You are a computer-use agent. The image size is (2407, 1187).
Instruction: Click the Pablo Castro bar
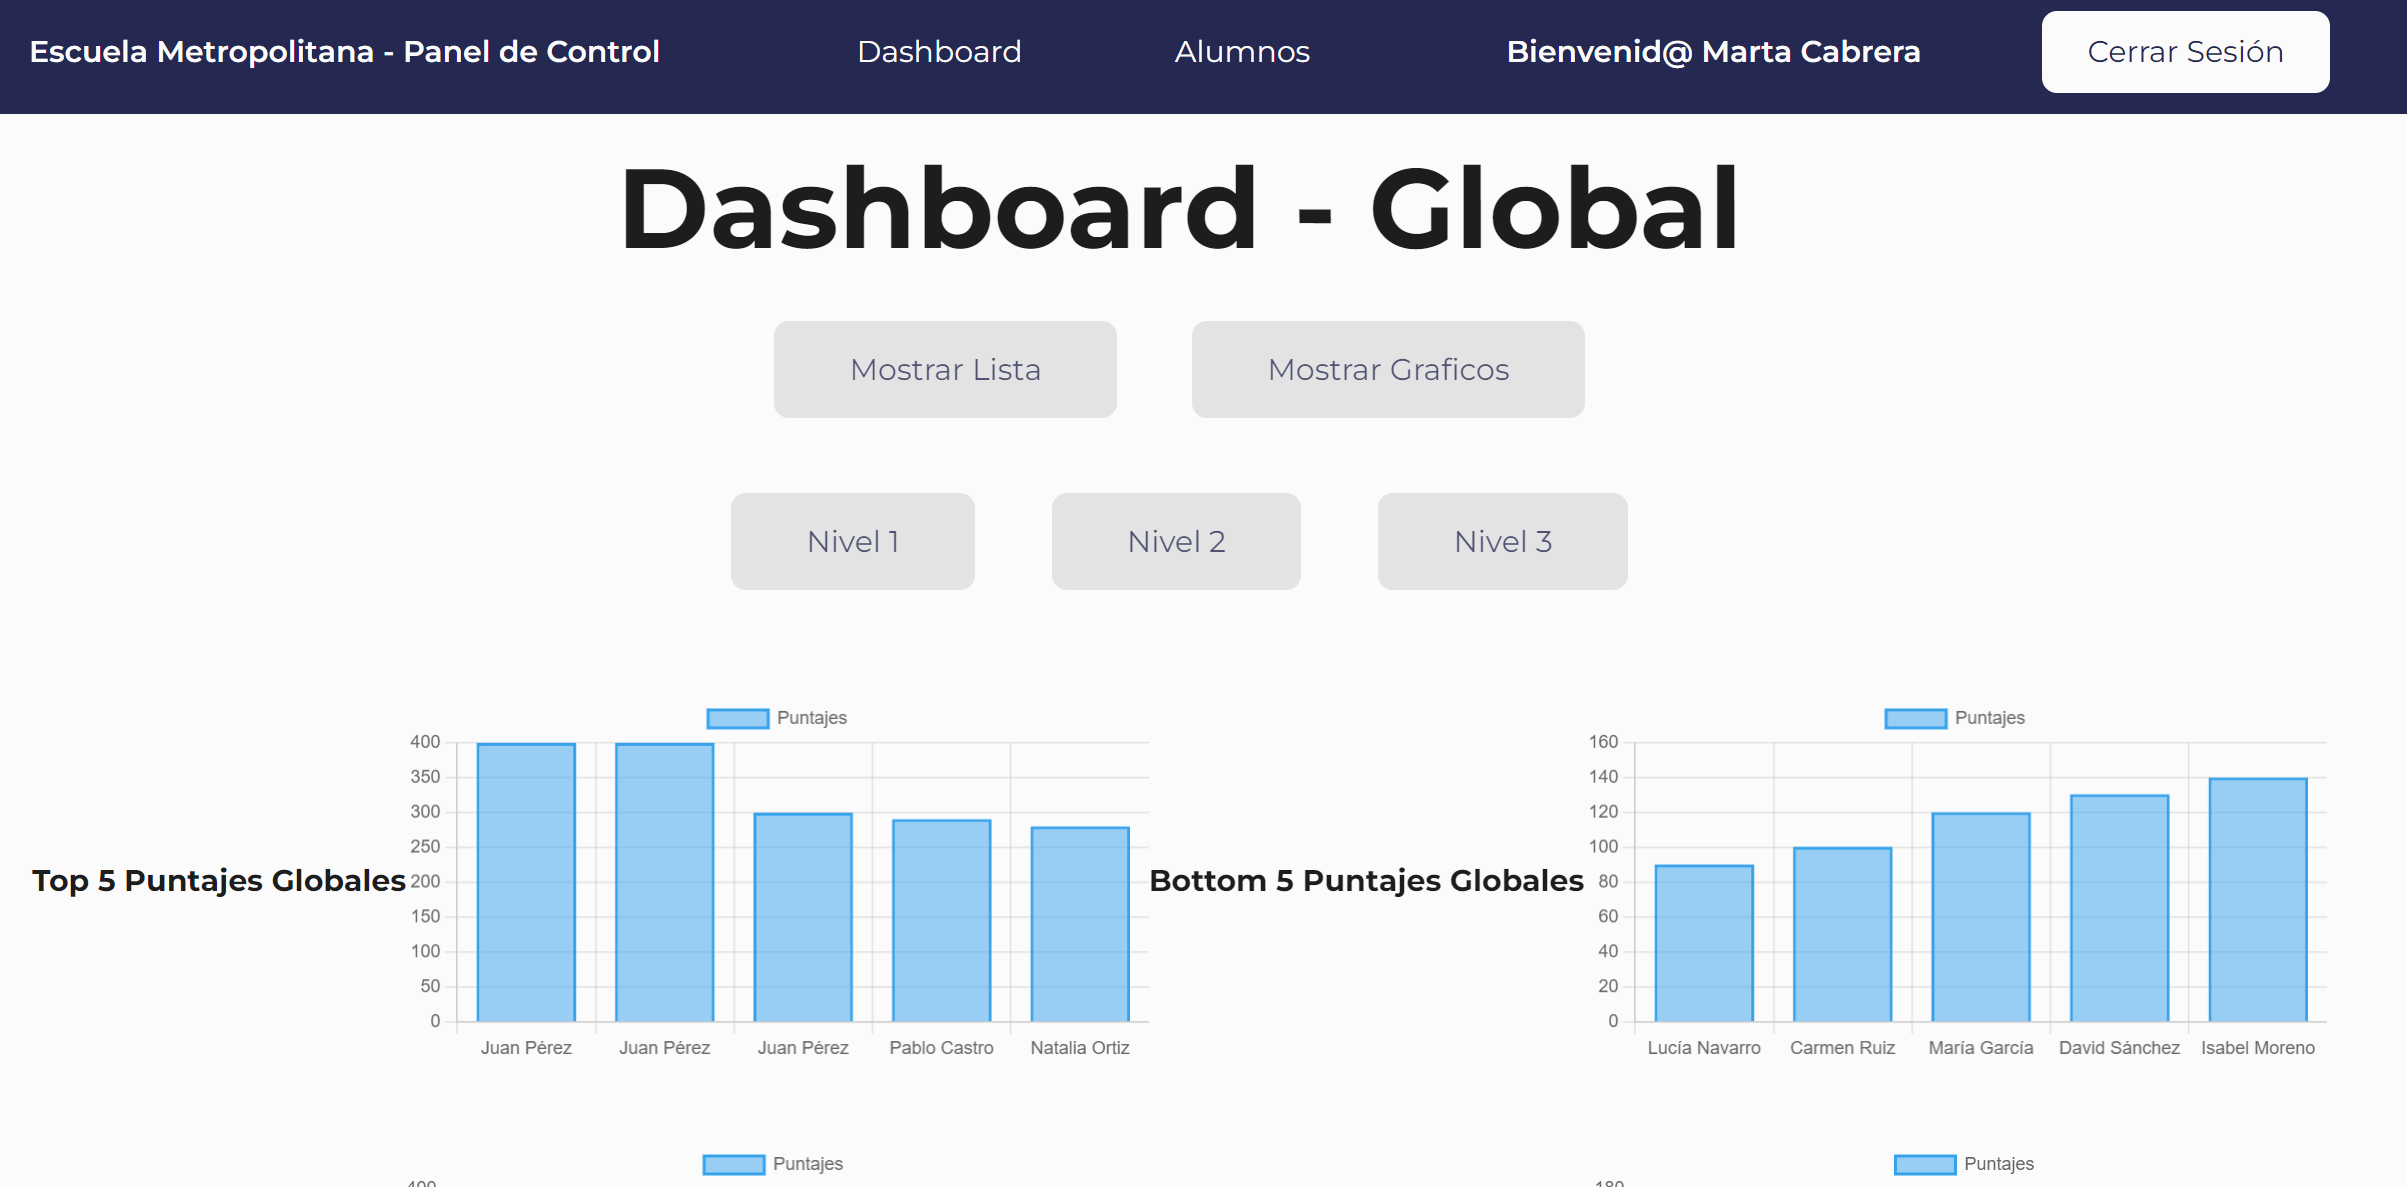coord(942,921)
